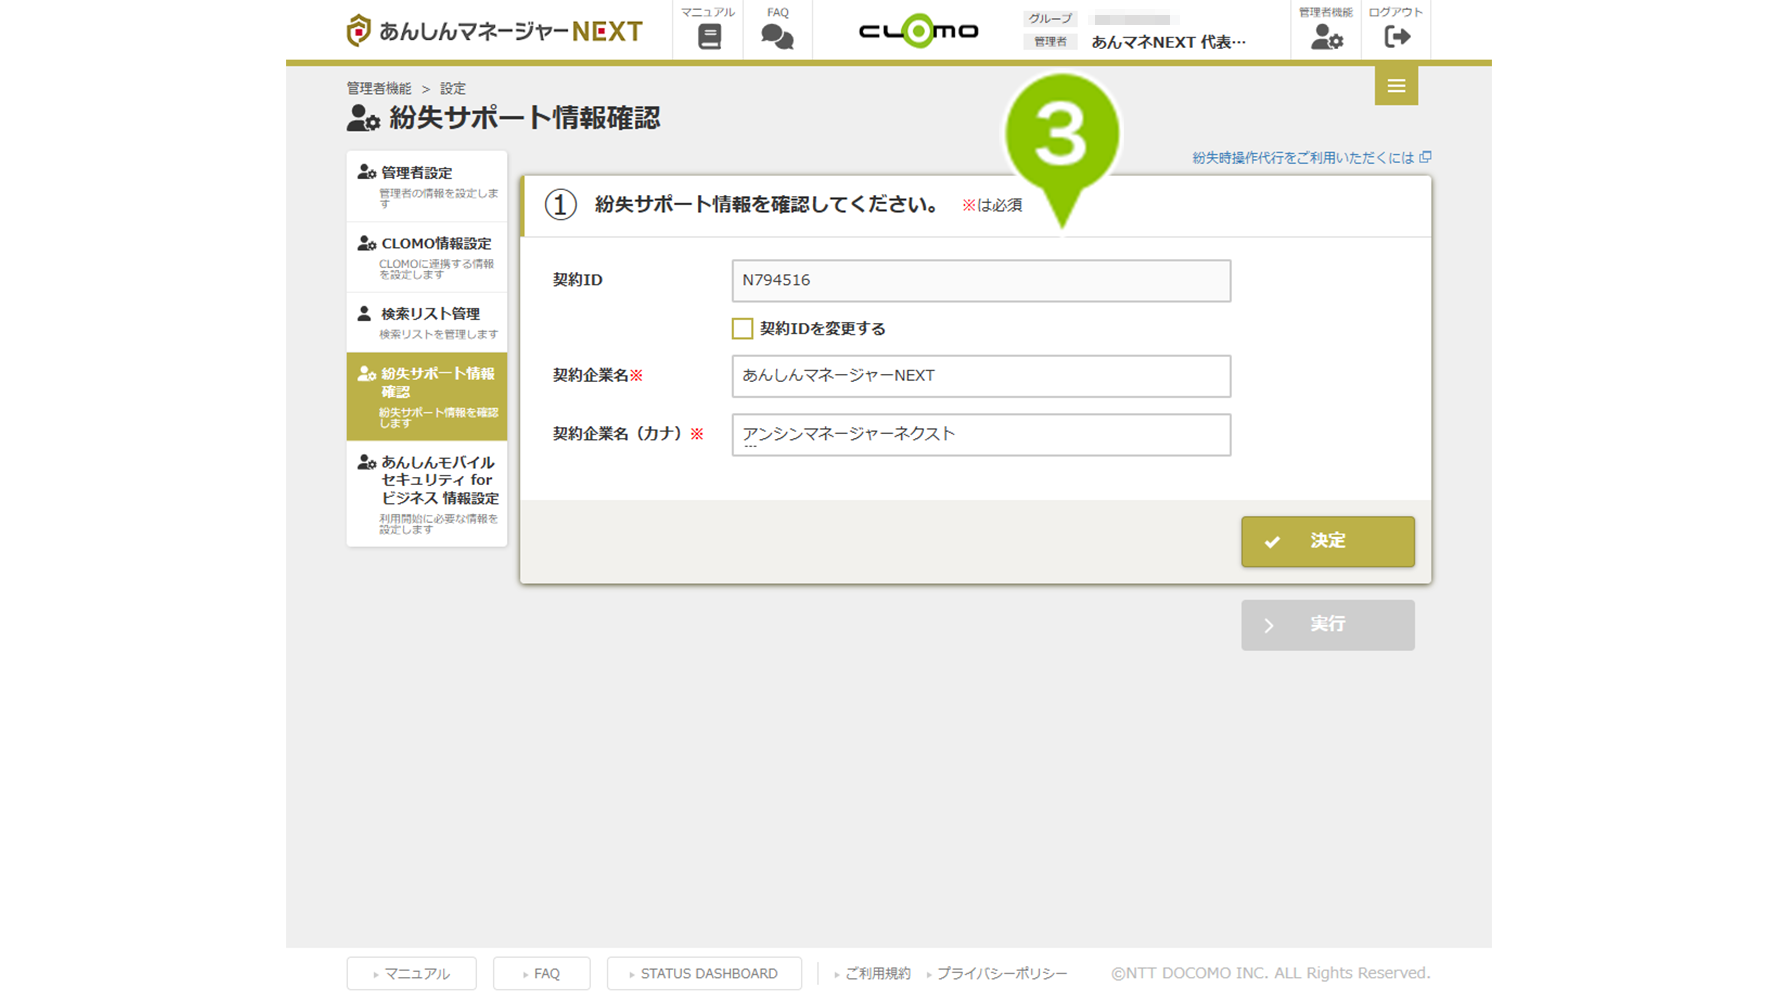1778x1000 pixels.
Task: Click the CLOMO logo in header
Action: [918, 32]
